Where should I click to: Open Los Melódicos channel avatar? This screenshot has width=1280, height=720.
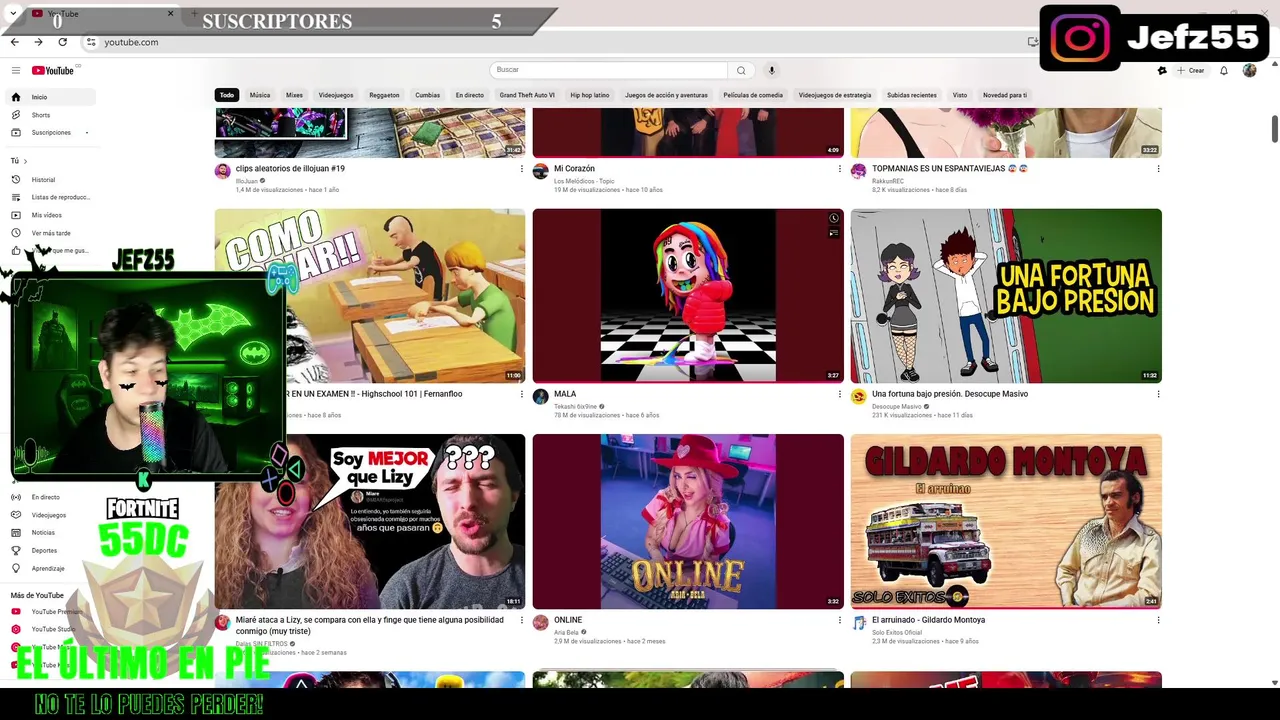tap(541, 172)
